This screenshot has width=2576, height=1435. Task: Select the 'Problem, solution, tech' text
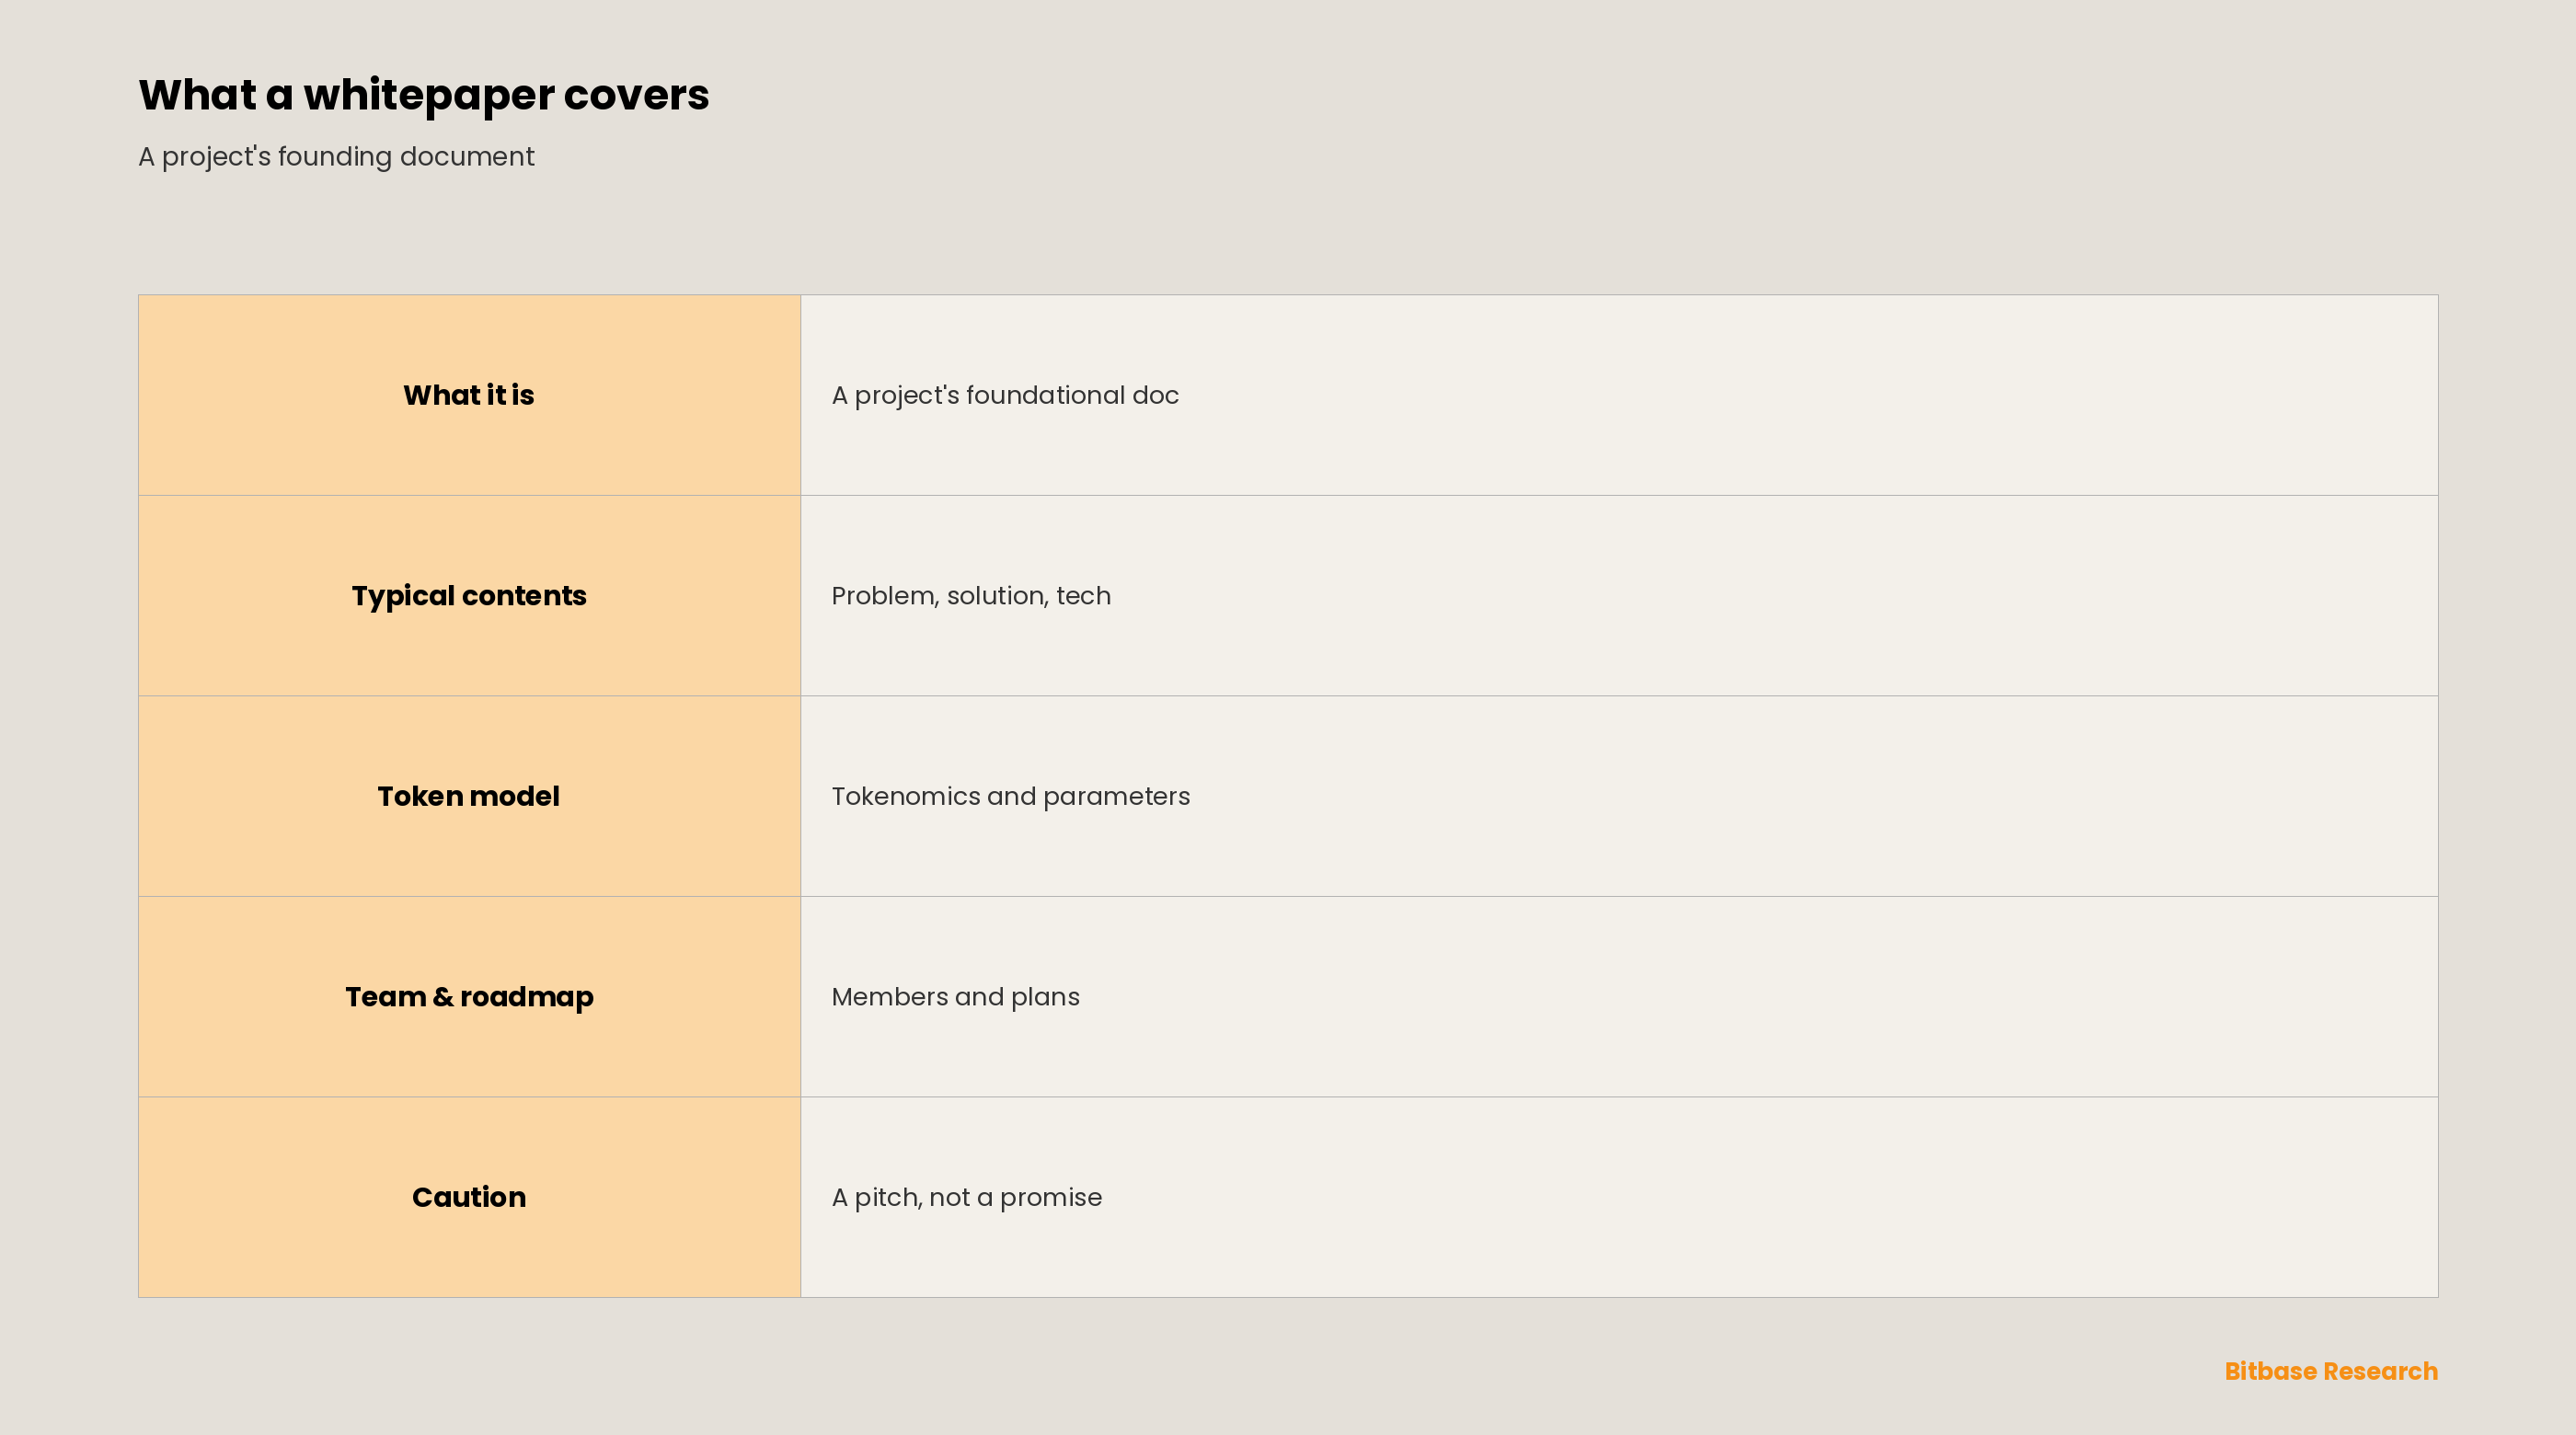pyautogui.click(x=971, y=596)
